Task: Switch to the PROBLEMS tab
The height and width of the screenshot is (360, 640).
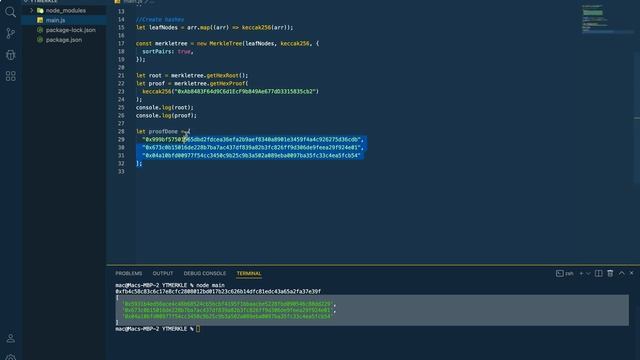Action: coord(129,273)
